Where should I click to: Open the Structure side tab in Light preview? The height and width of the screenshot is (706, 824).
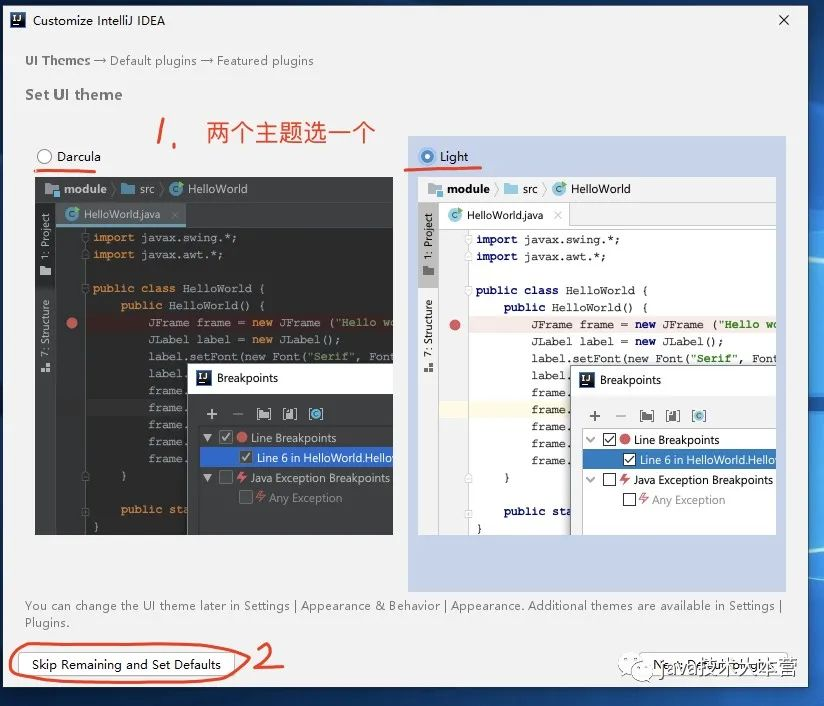[x=428, y=335]
